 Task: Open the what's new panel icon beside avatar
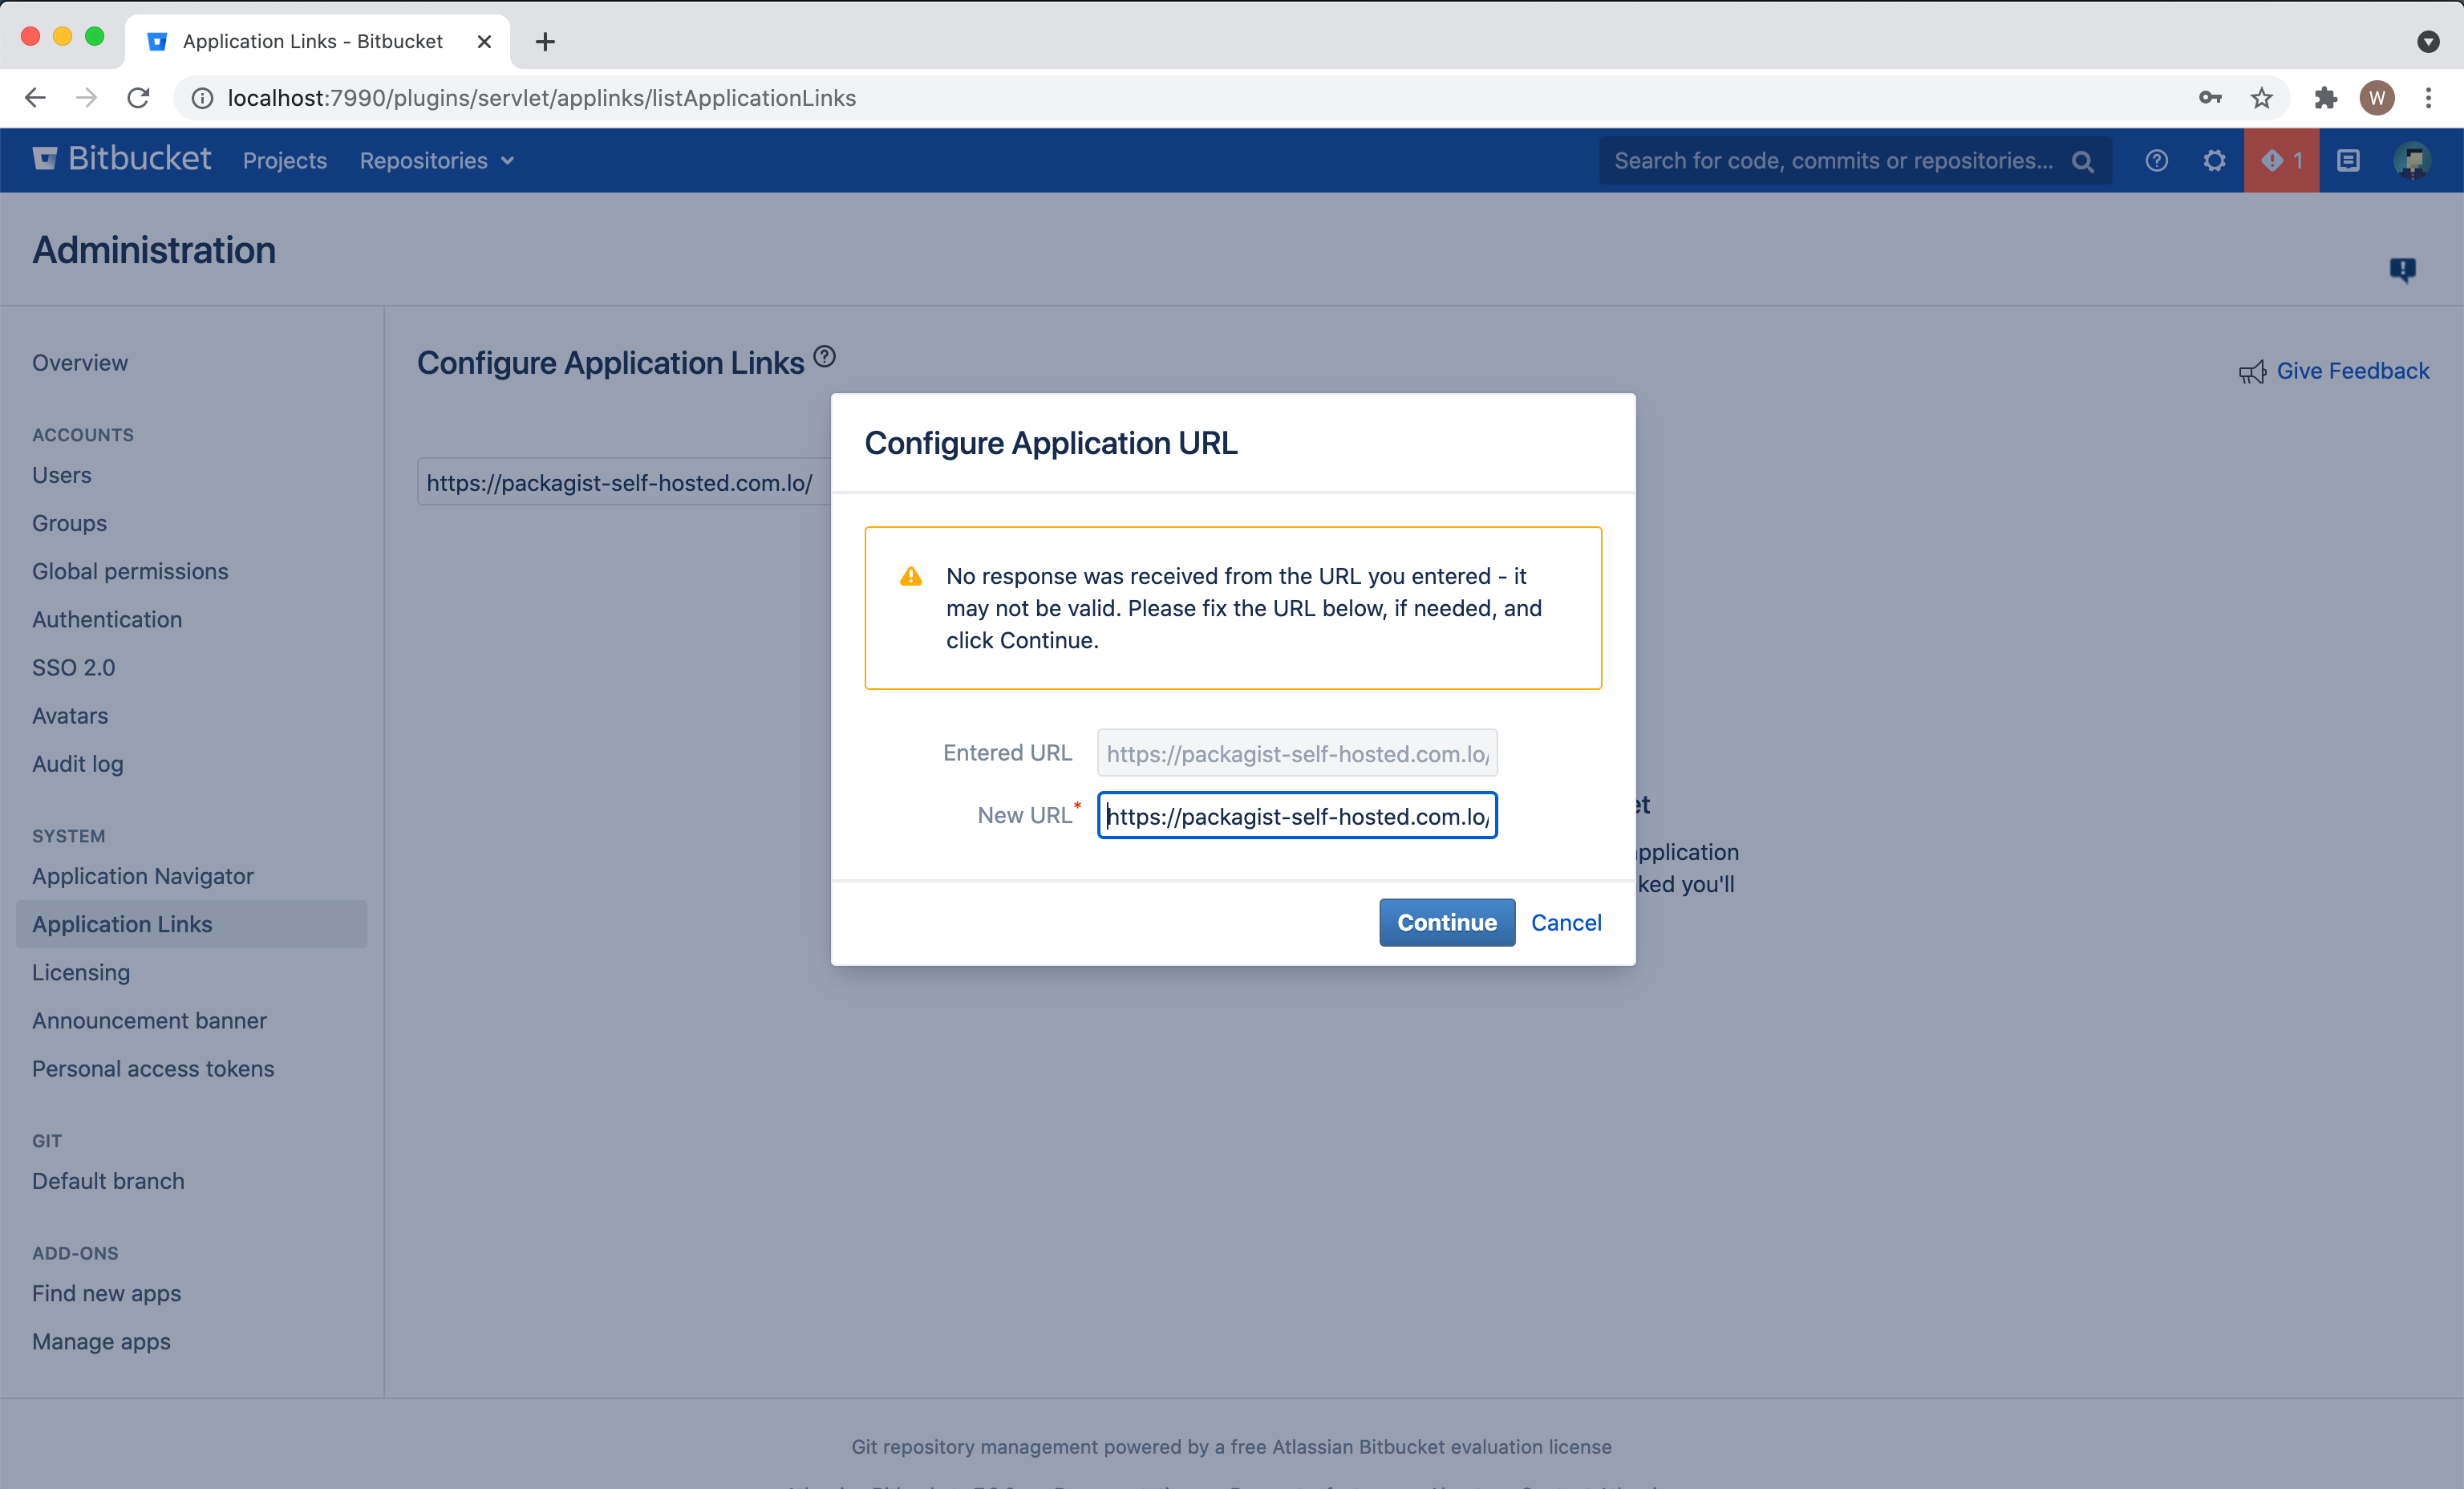2349,160
